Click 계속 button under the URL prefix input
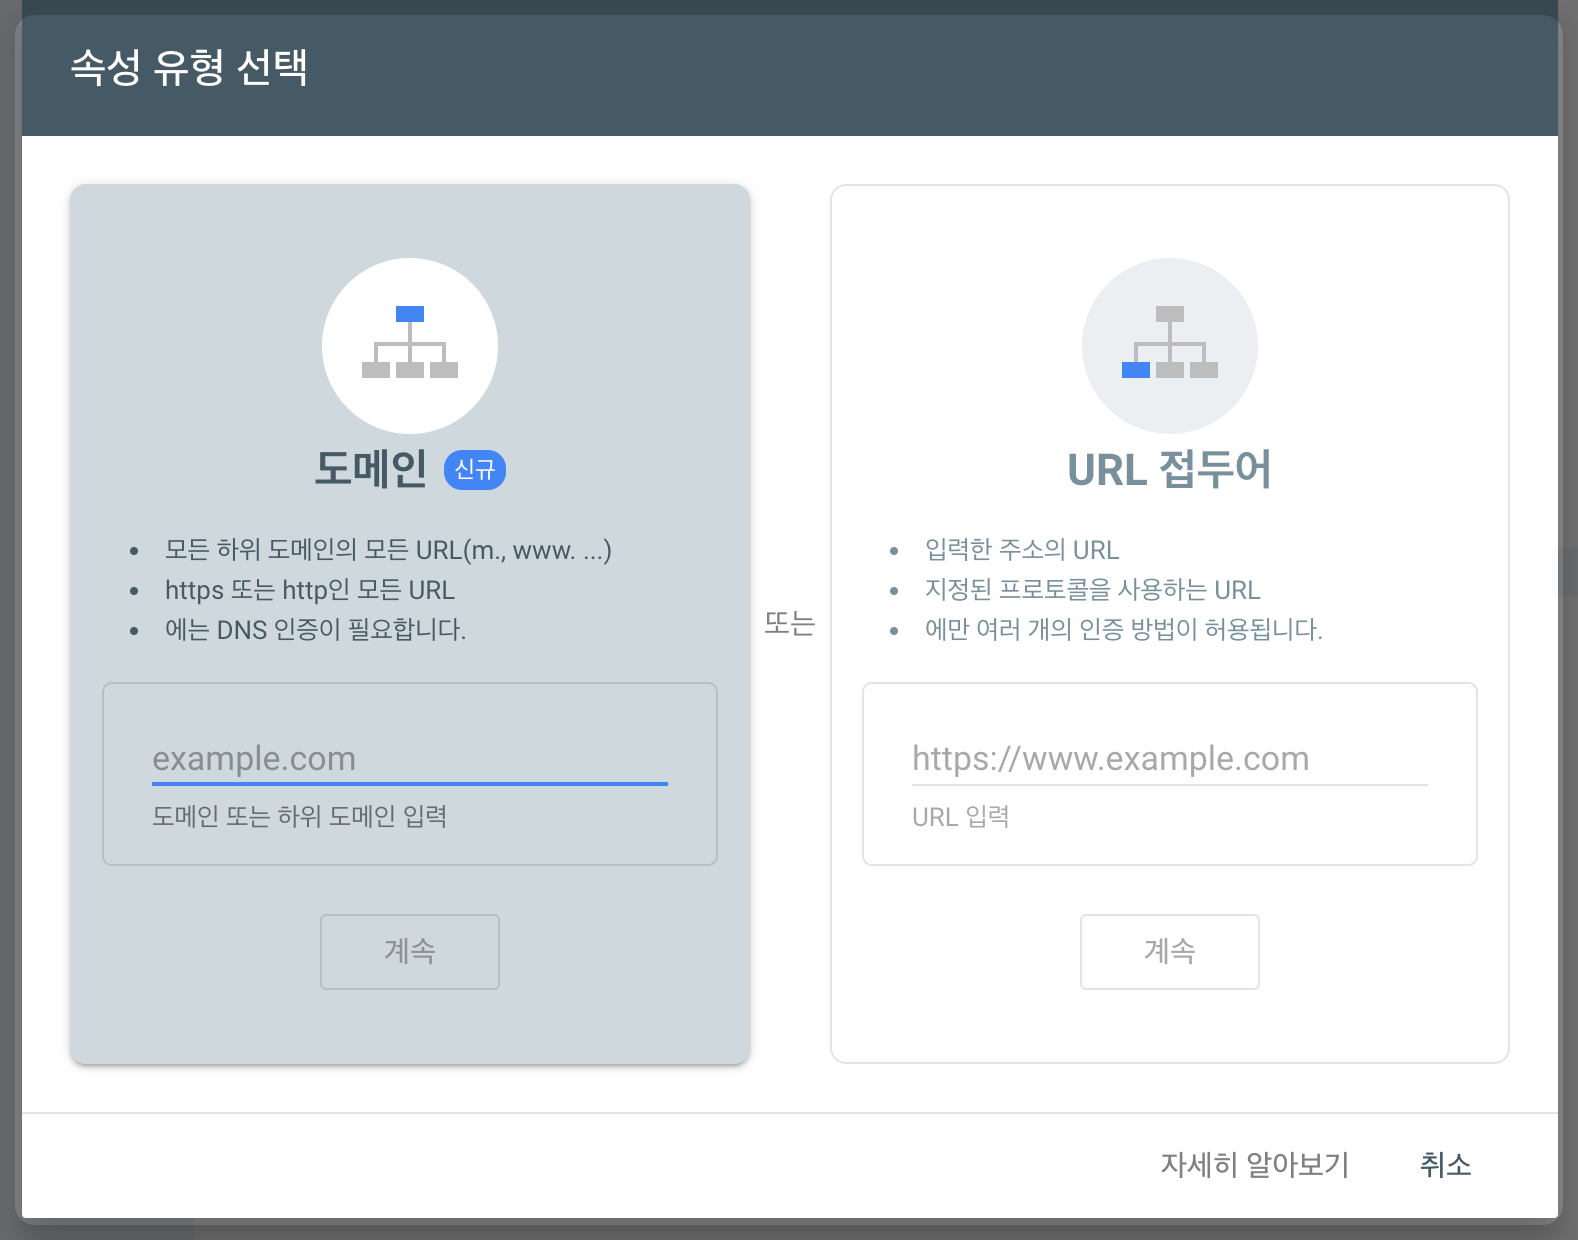Viewport: 1578px width, 1240px height. click(1170, 951)
